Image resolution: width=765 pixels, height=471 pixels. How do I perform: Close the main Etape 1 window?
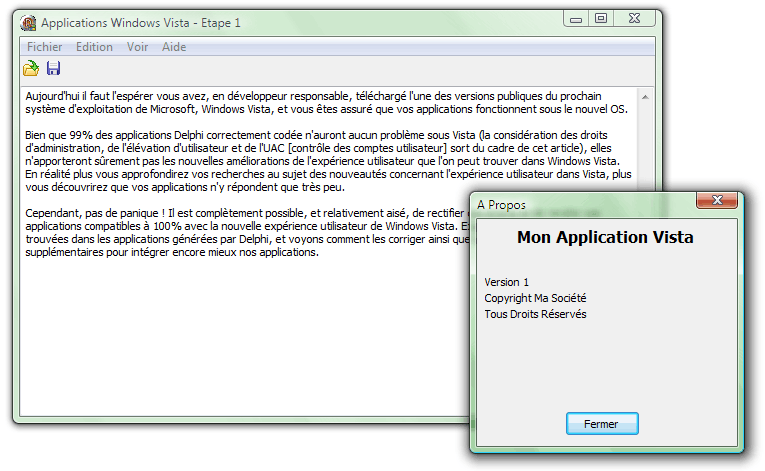637,18
